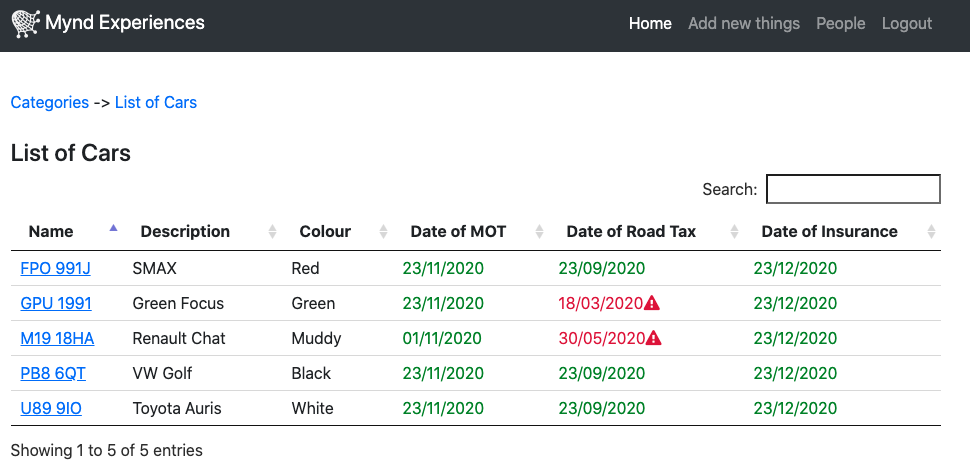
Task: Open the List of Cars breadcrumb
Action: click(x=156, y=102)
